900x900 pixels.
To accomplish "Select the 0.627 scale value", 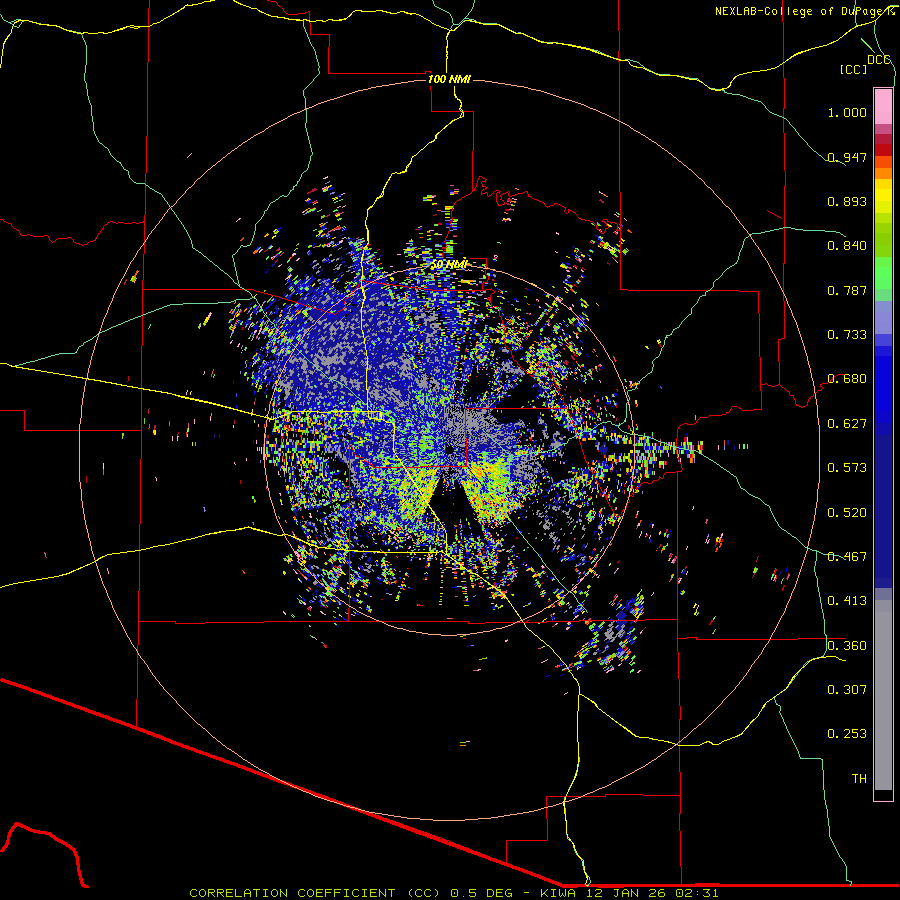I will 847,424.
